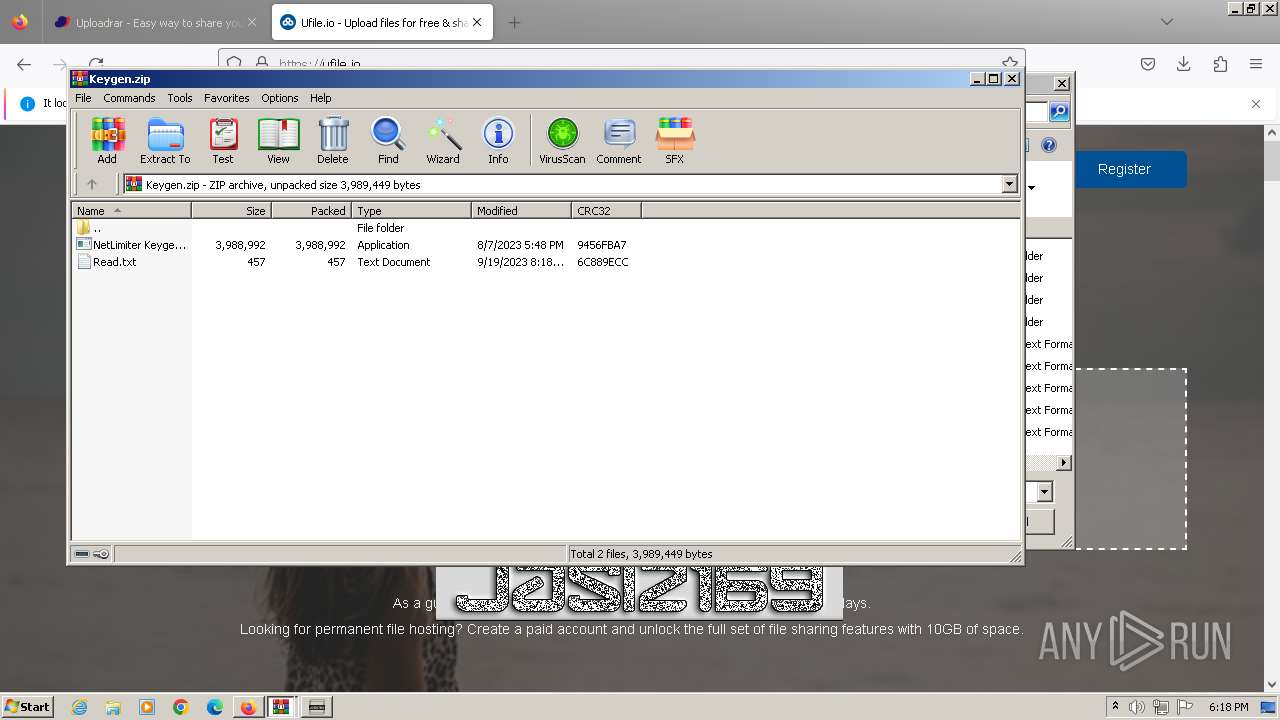Click the Extract To toolbar icon
Viewport: 1280px width, 720px height.
coord(165,141)
